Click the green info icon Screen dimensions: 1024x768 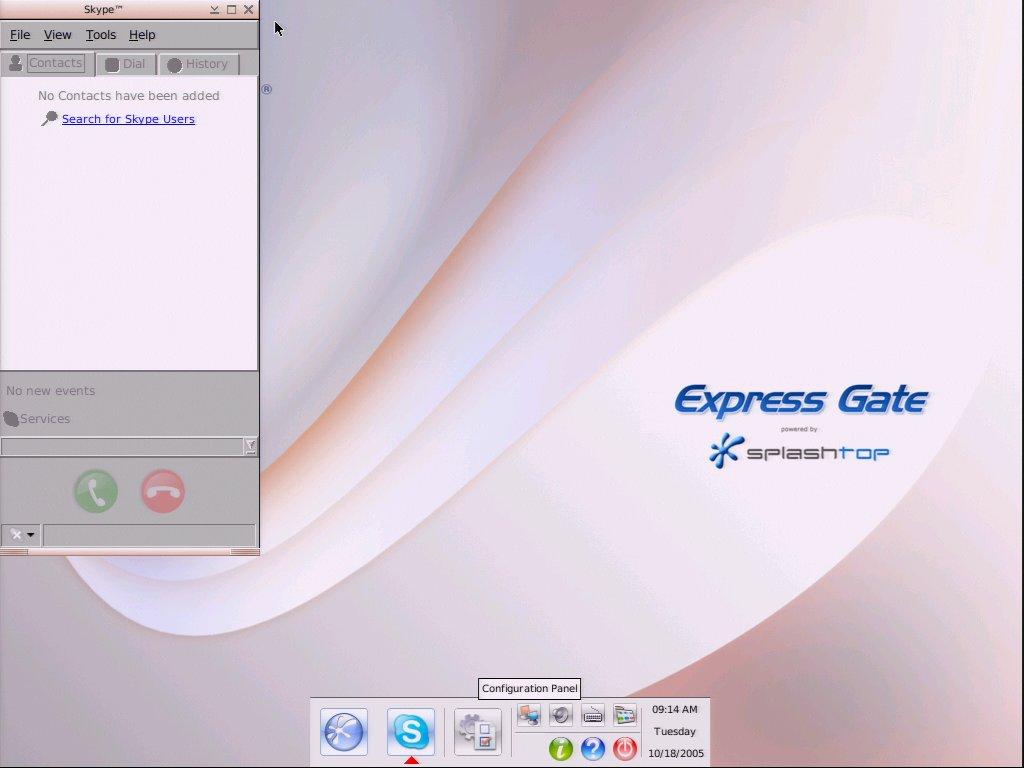(x=561, y=748)
